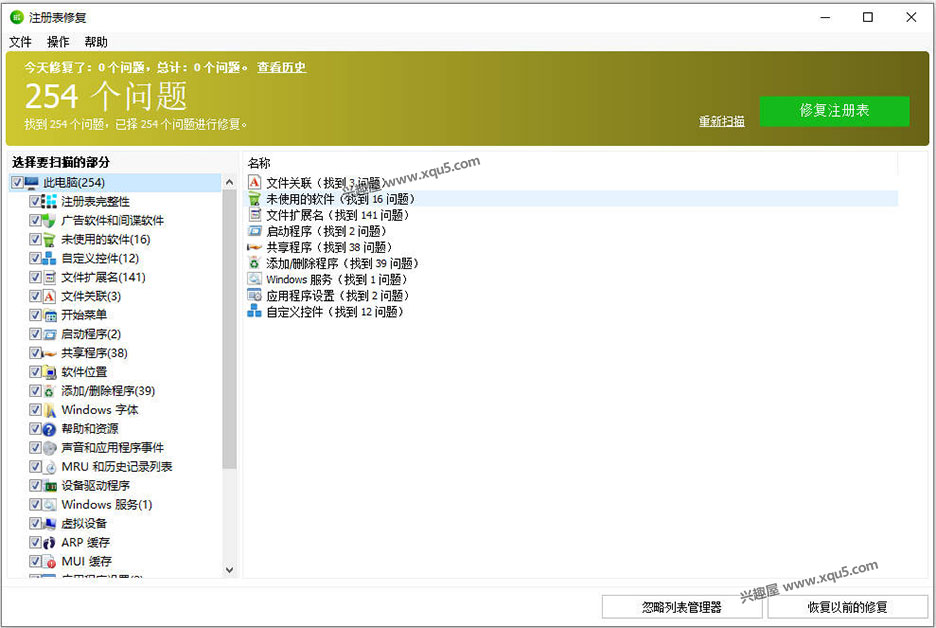Click the 自定义控件 icon in results list
936x628 pixels.
pyautogui.click(x=253, y=311)
